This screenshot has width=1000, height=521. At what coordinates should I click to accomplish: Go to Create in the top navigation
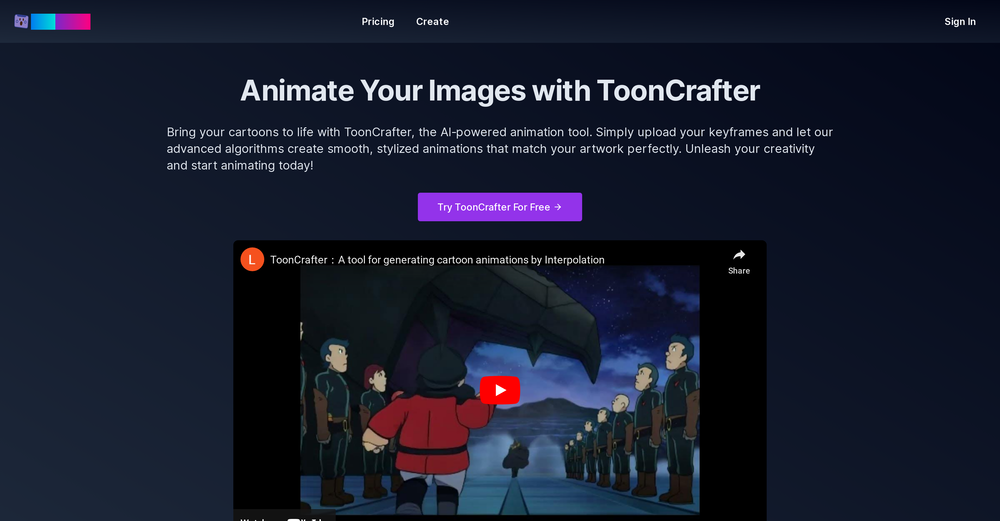point(432,21)
